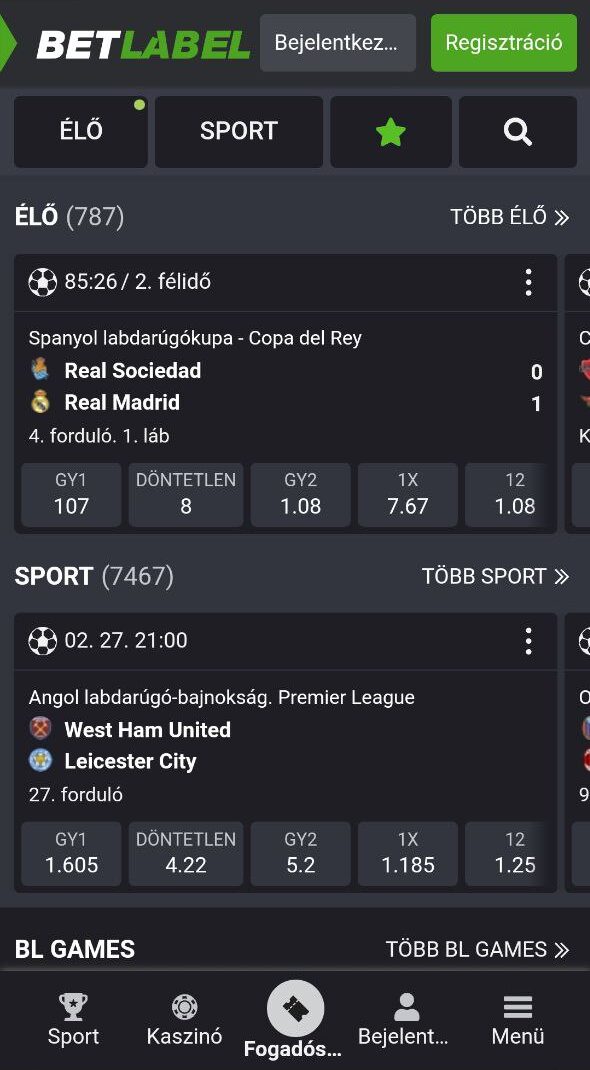Click the BetLabel logo

(143, 44)
